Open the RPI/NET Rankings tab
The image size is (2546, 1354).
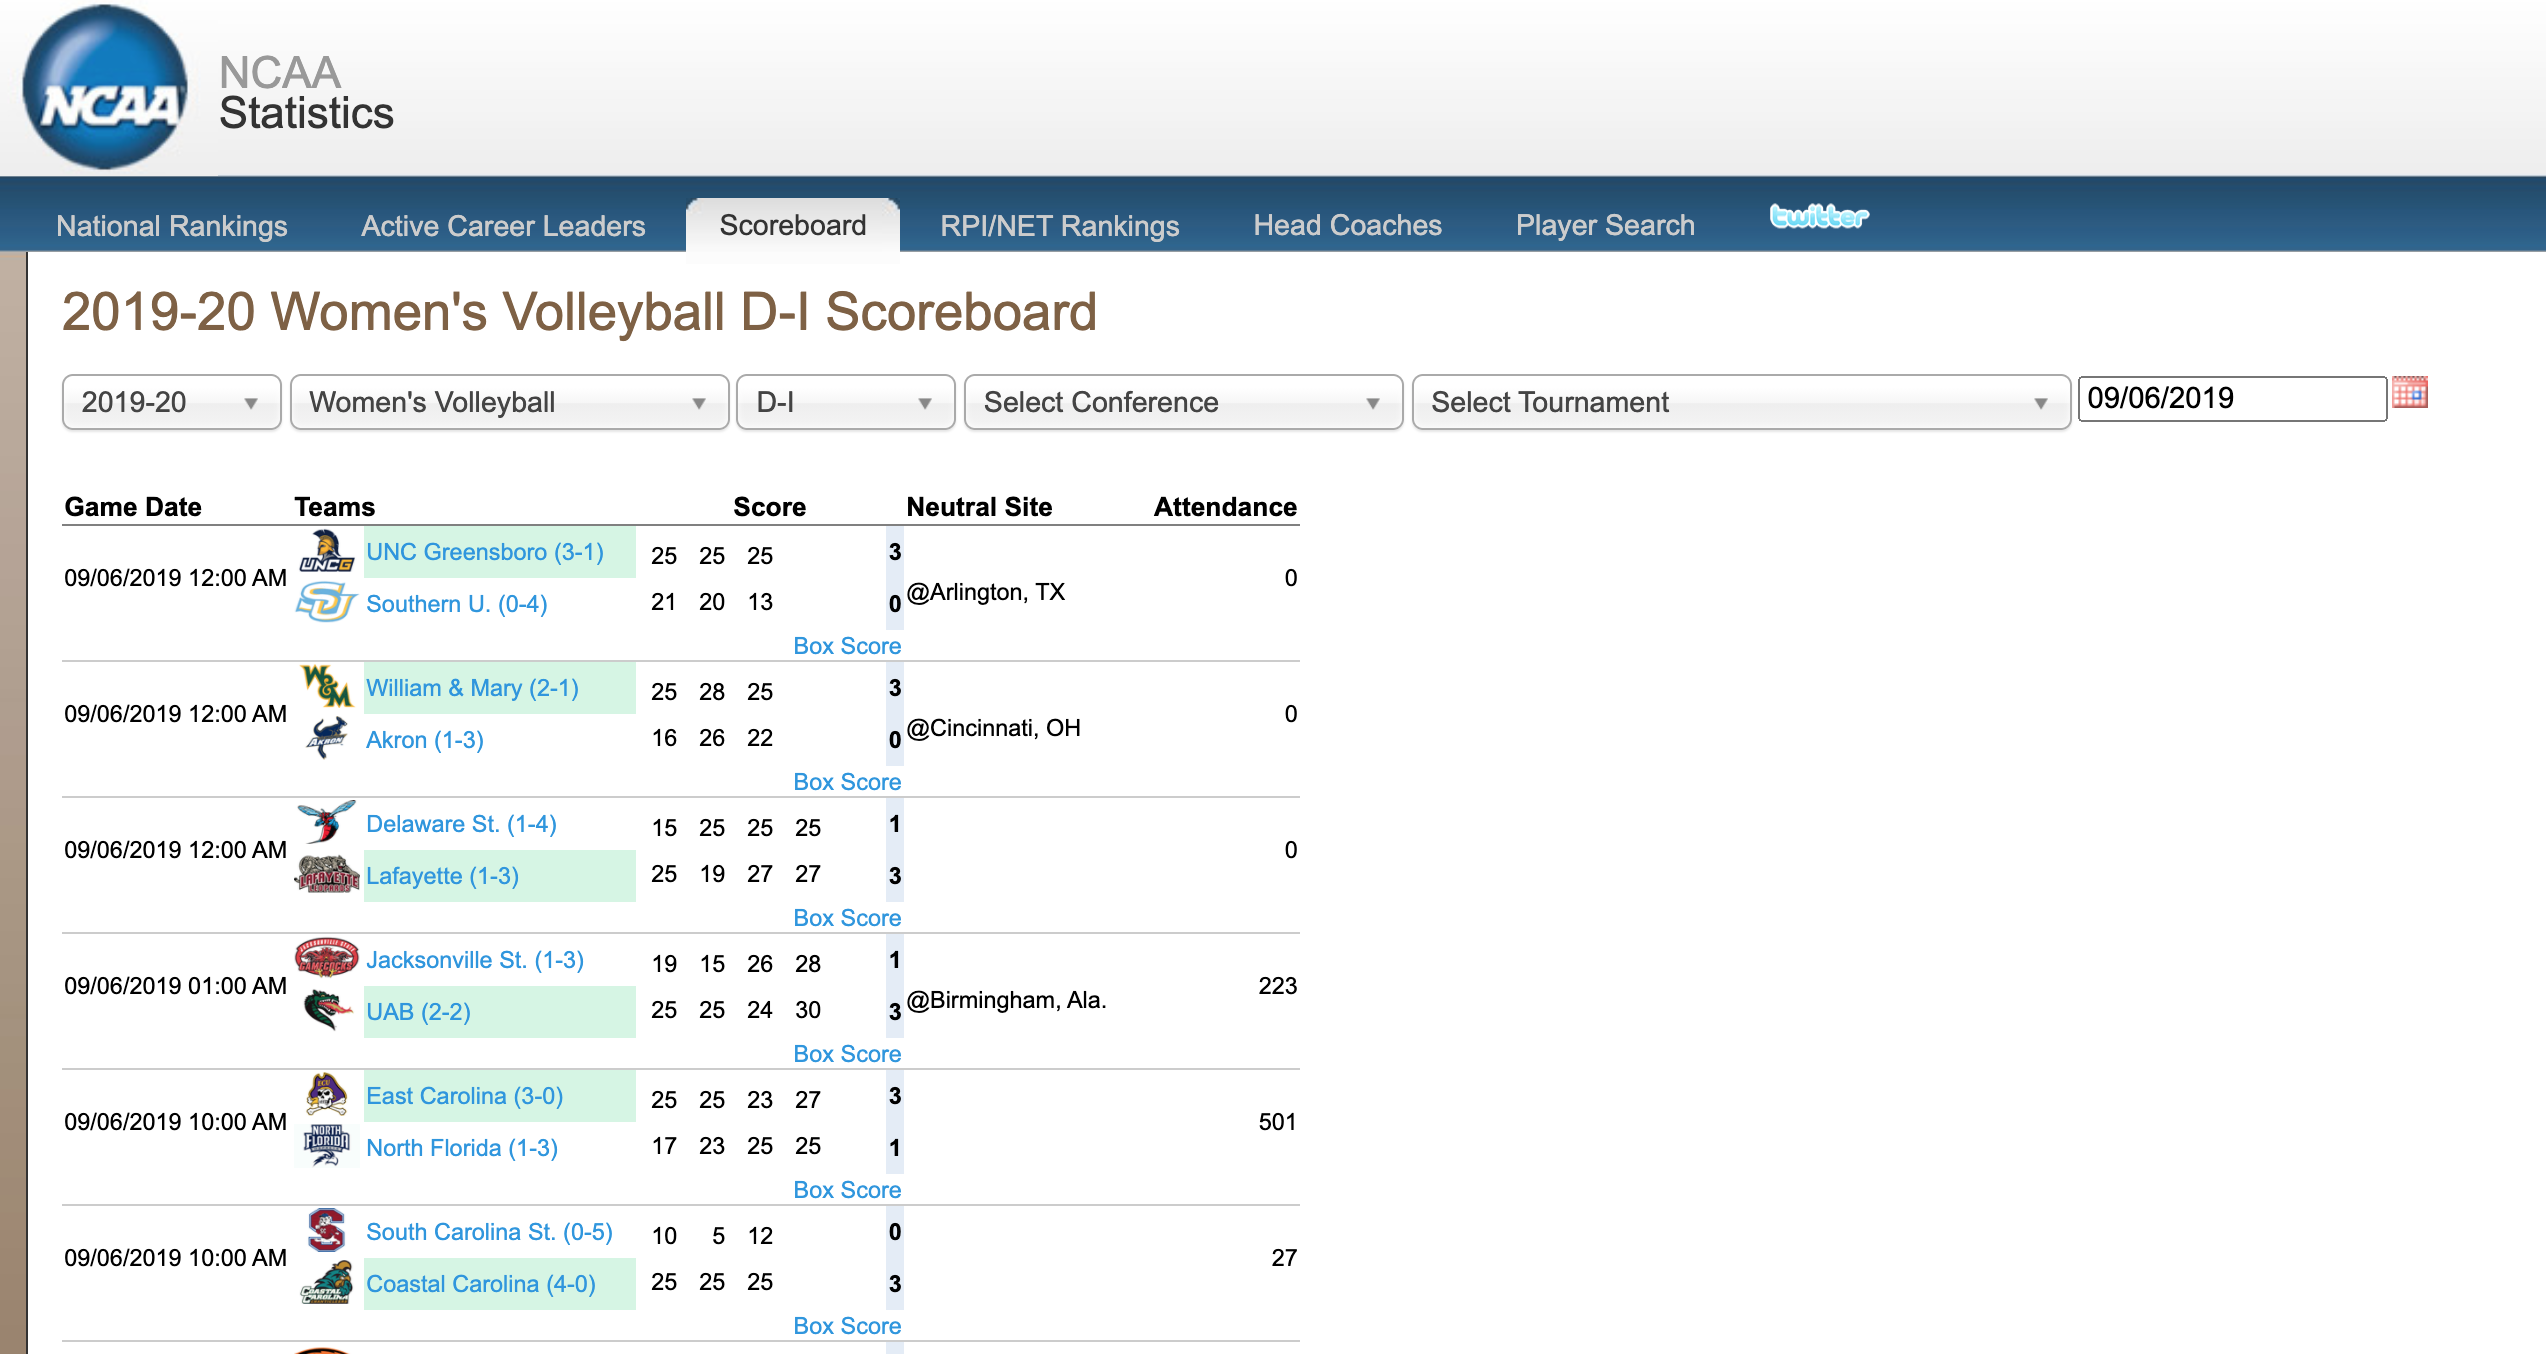click(x=1059, y=226)
